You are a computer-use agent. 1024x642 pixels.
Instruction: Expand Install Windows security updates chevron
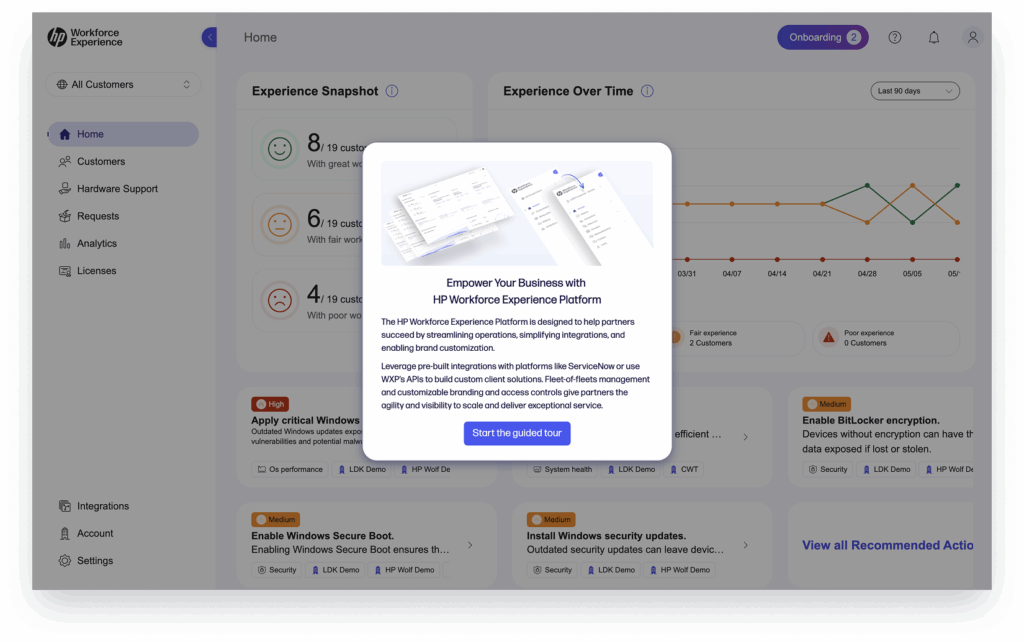(x=745, y=545)
